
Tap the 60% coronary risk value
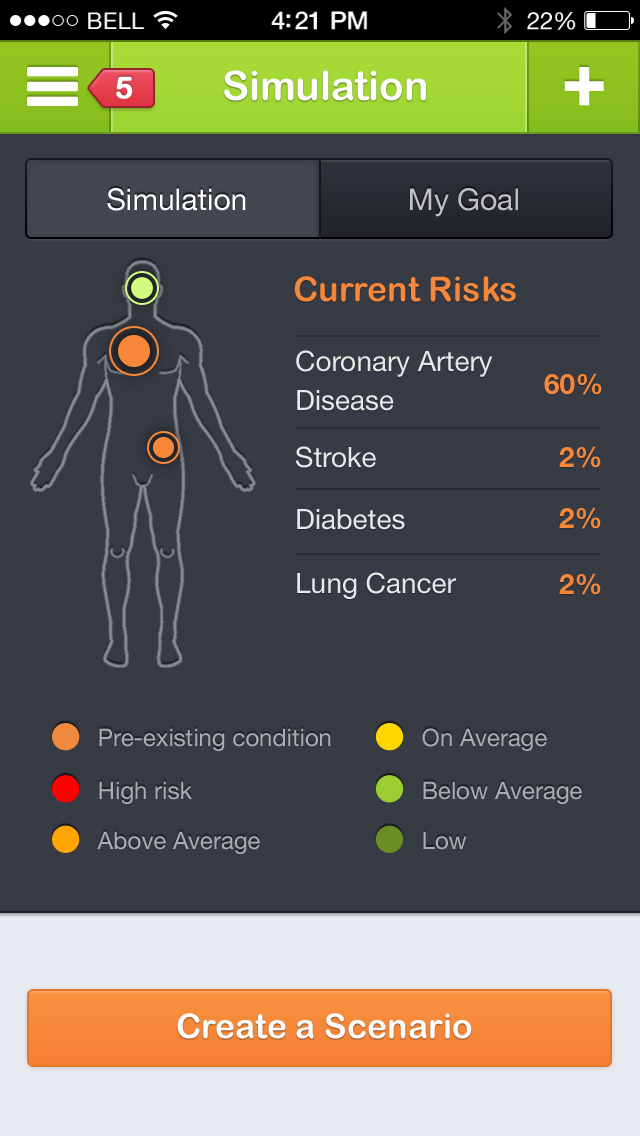(x=572, y=384)
